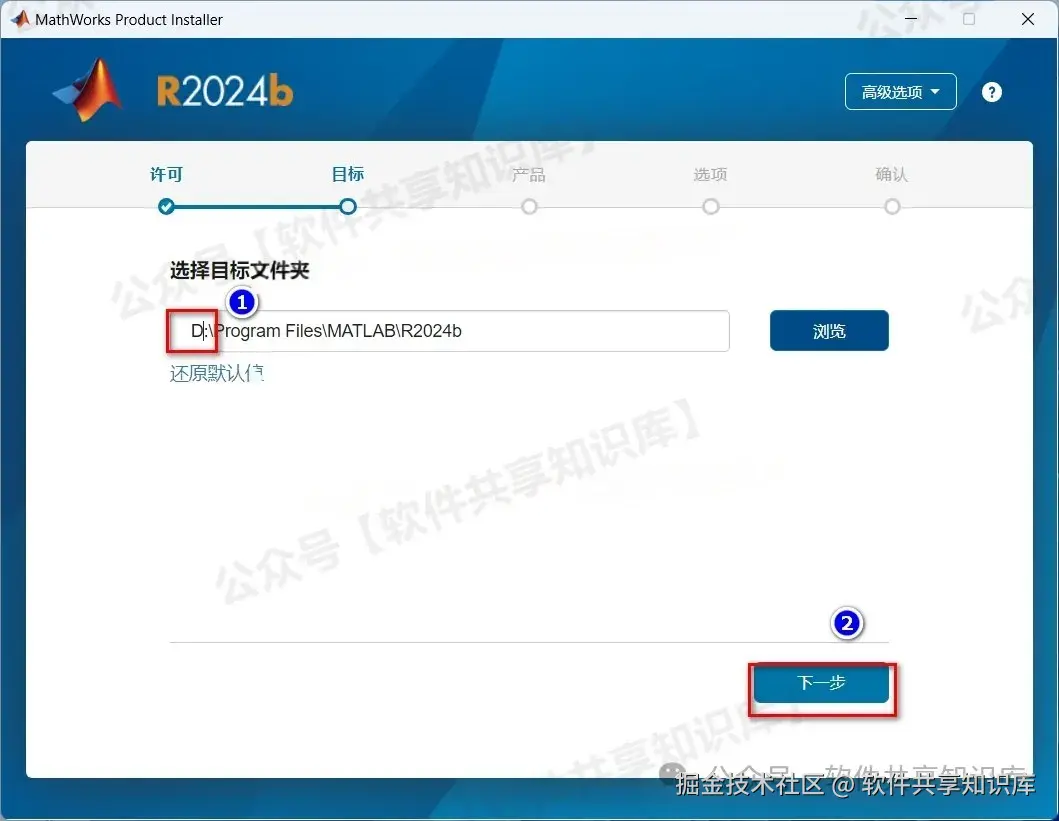Screen dimensions: 1059x821
Task: Click into the destination folder path field
Action: 449,331
